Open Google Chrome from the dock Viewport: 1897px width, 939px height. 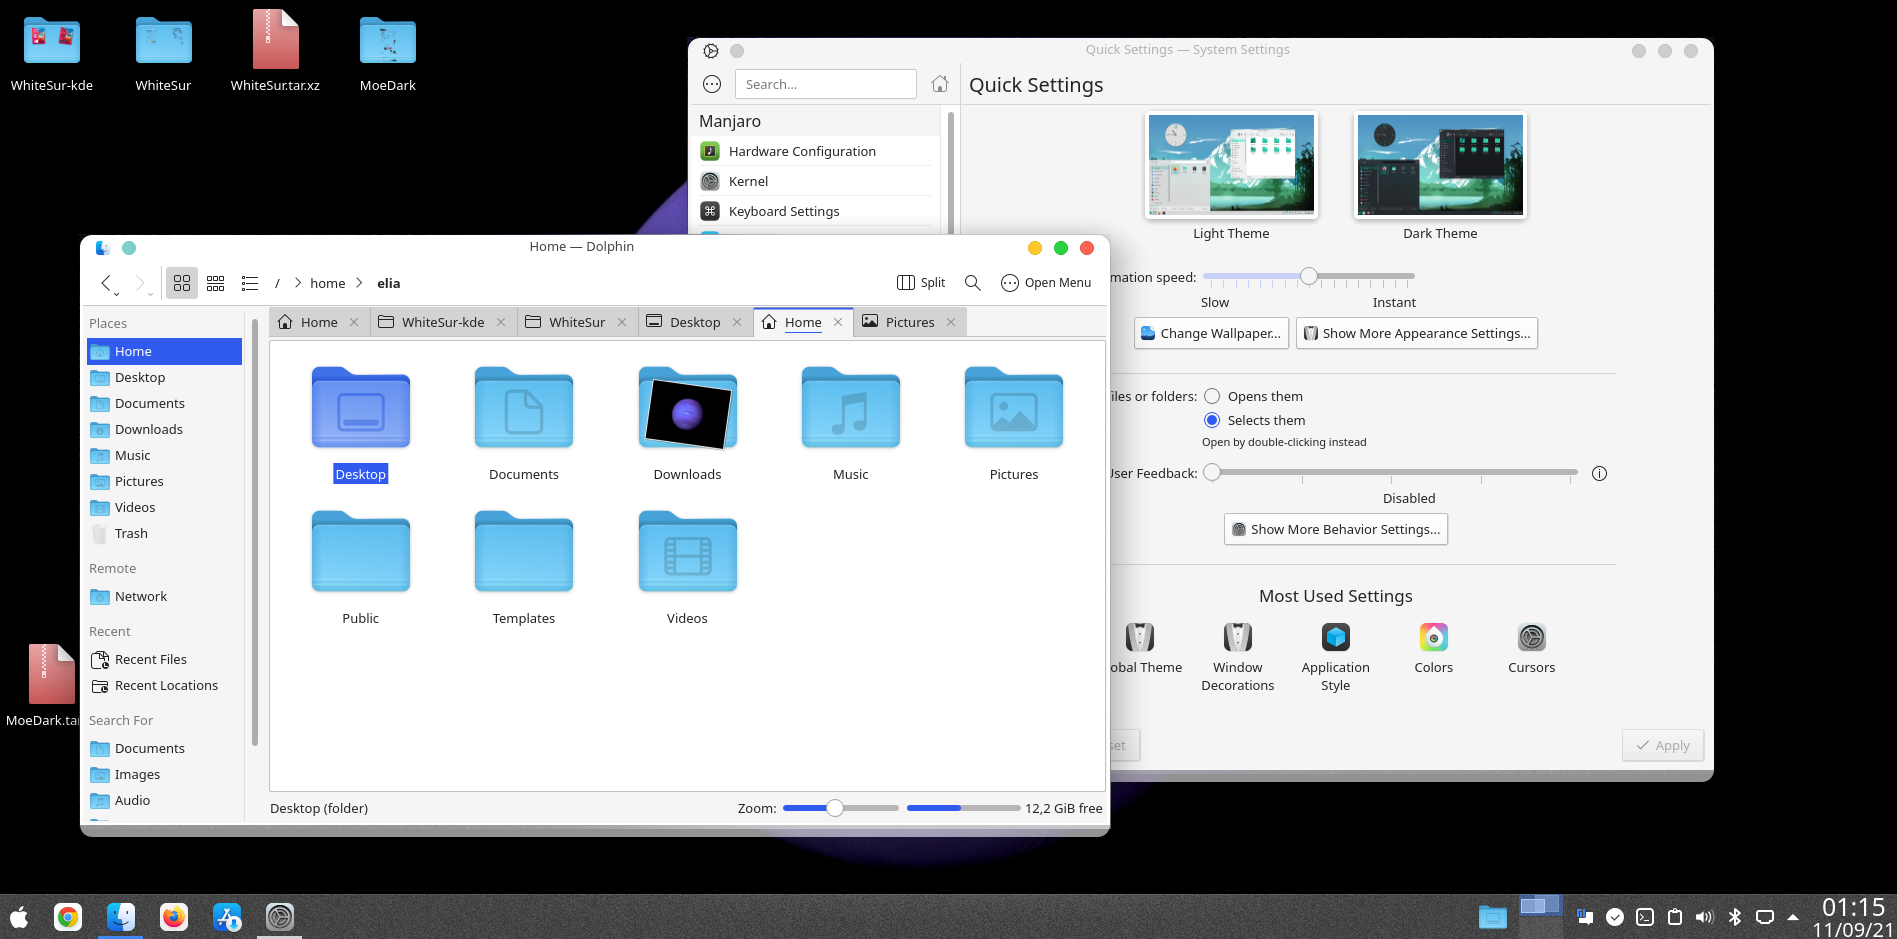(68, 917)
